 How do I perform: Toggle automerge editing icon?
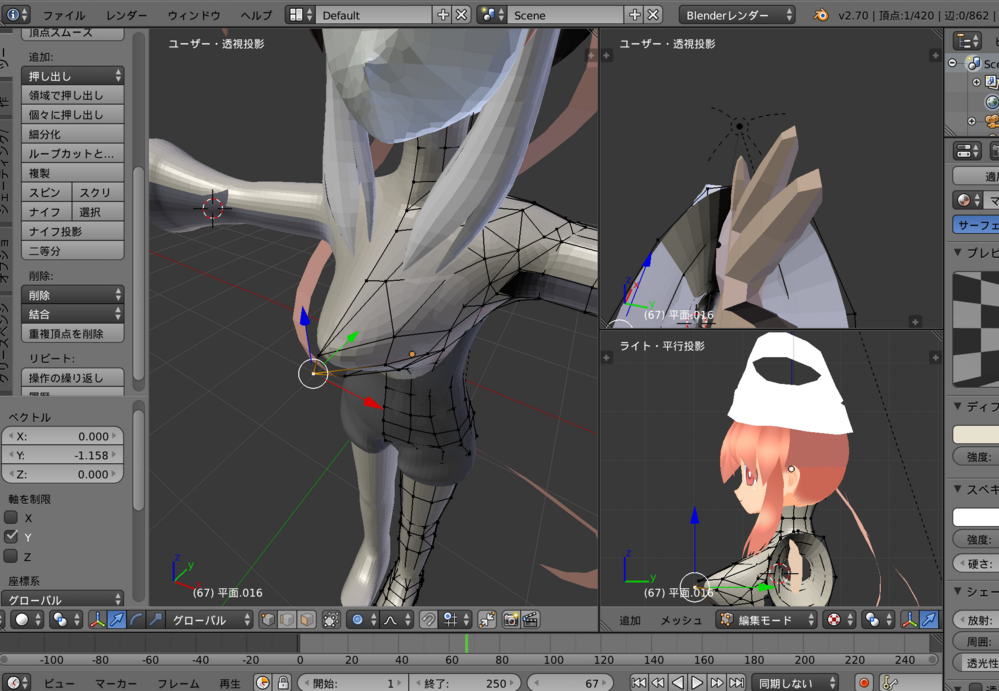(487, 619)
